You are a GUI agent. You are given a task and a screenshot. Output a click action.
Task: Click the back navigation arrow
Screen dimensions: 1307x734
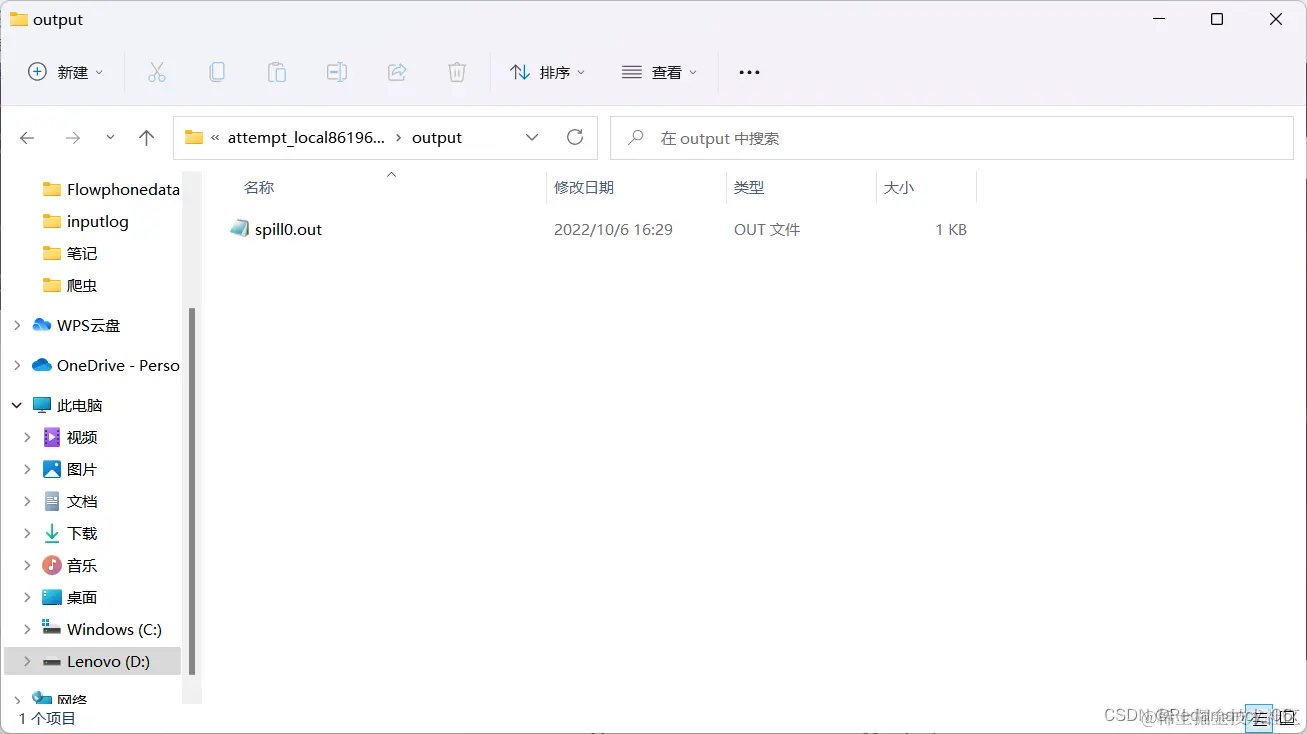pos(27,137)
